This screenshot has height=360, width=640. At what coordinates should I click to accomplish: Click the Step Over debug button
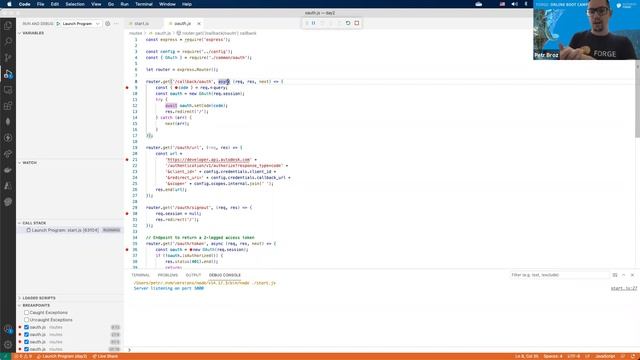pos(322,23)
